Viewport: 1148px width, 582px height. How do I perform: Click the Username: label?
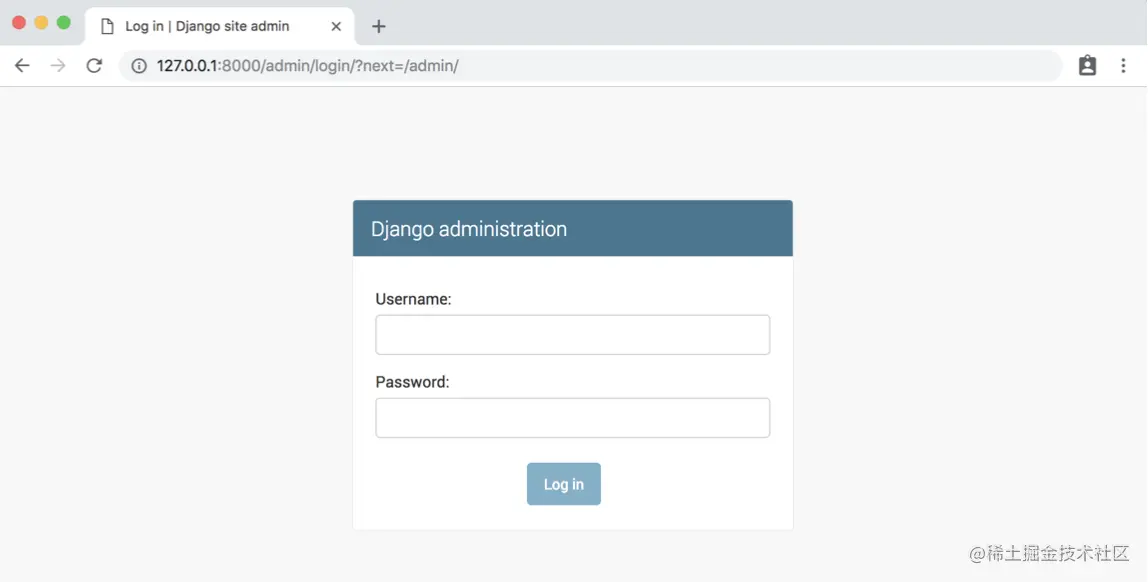point(414,299)
